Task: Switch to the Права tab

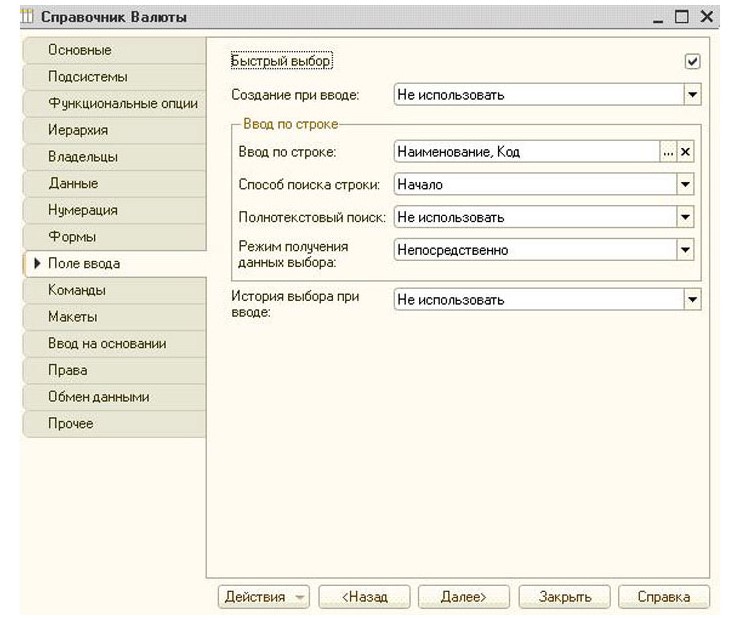Action: pos(68,370)
